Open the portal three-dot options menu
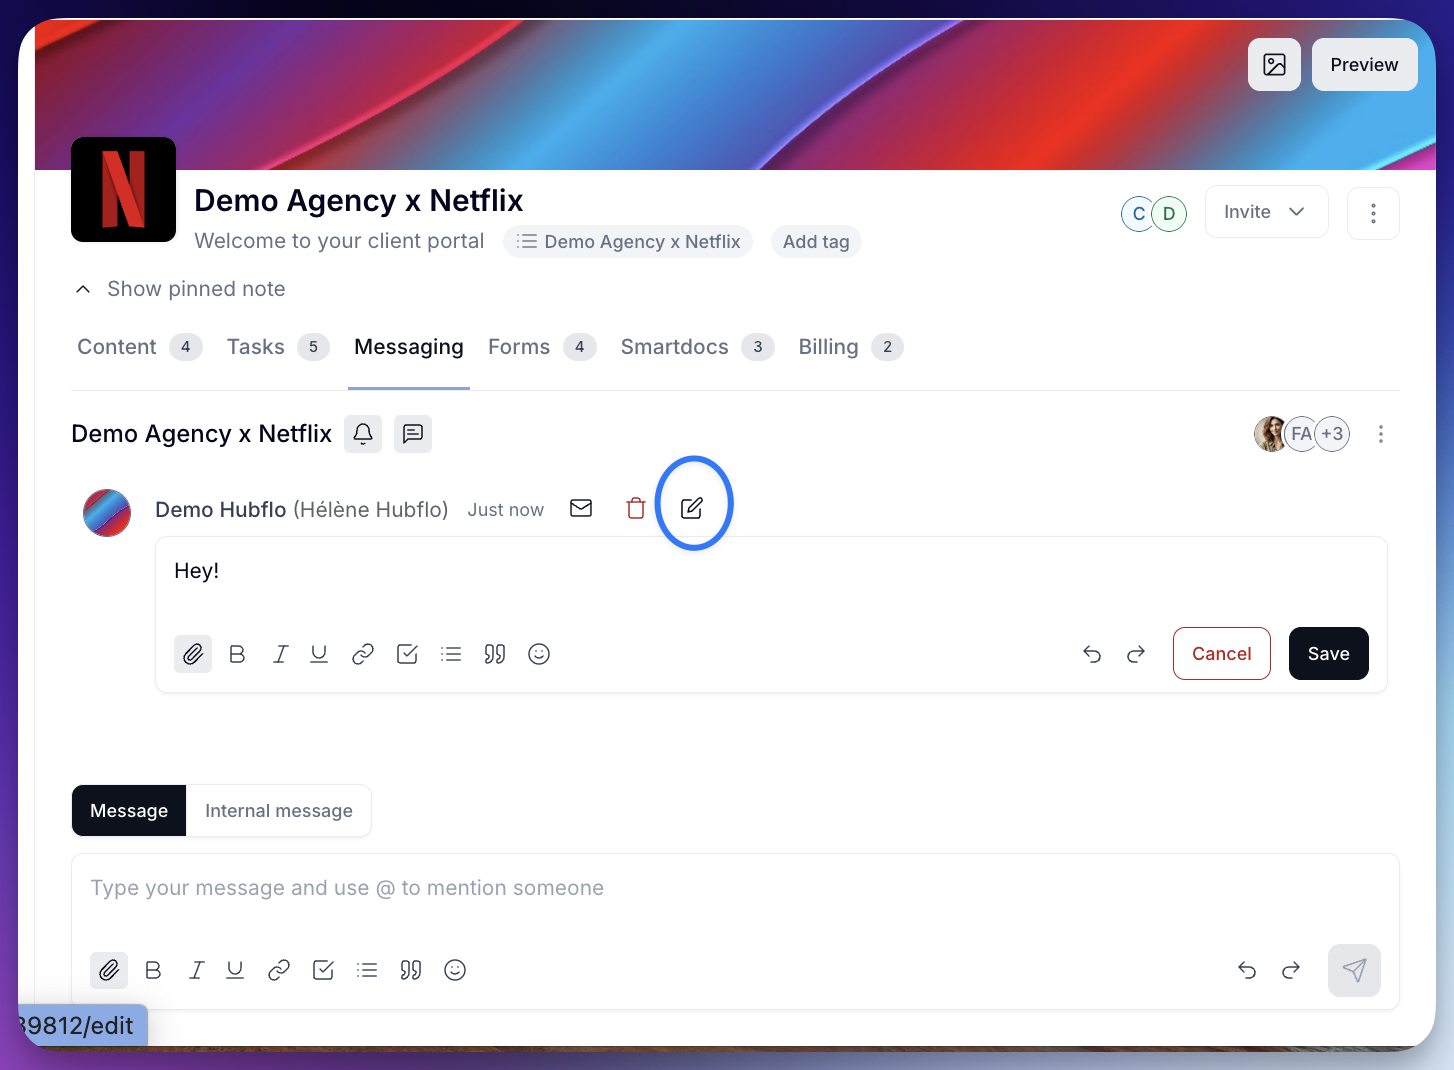This screenshot has height=1070, width=1454. 1373,213
